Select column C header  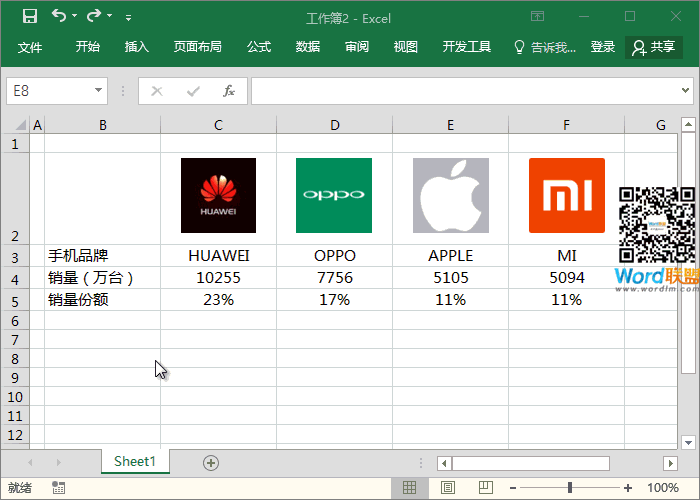[x=218, y=125]
